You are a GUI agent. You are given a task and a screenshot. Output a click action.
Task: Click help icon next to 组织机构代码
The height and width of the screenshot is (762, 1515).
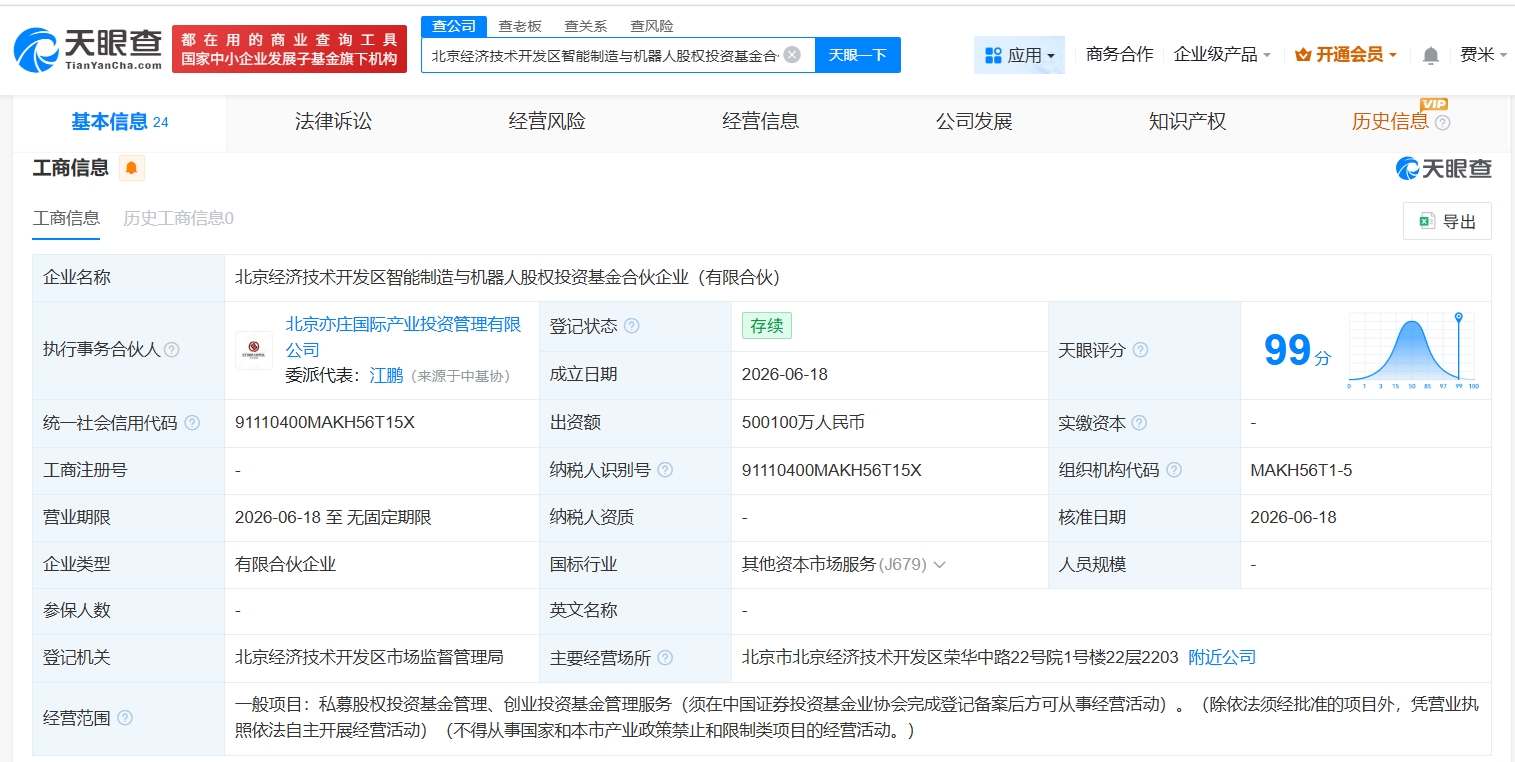point(1174,470)
